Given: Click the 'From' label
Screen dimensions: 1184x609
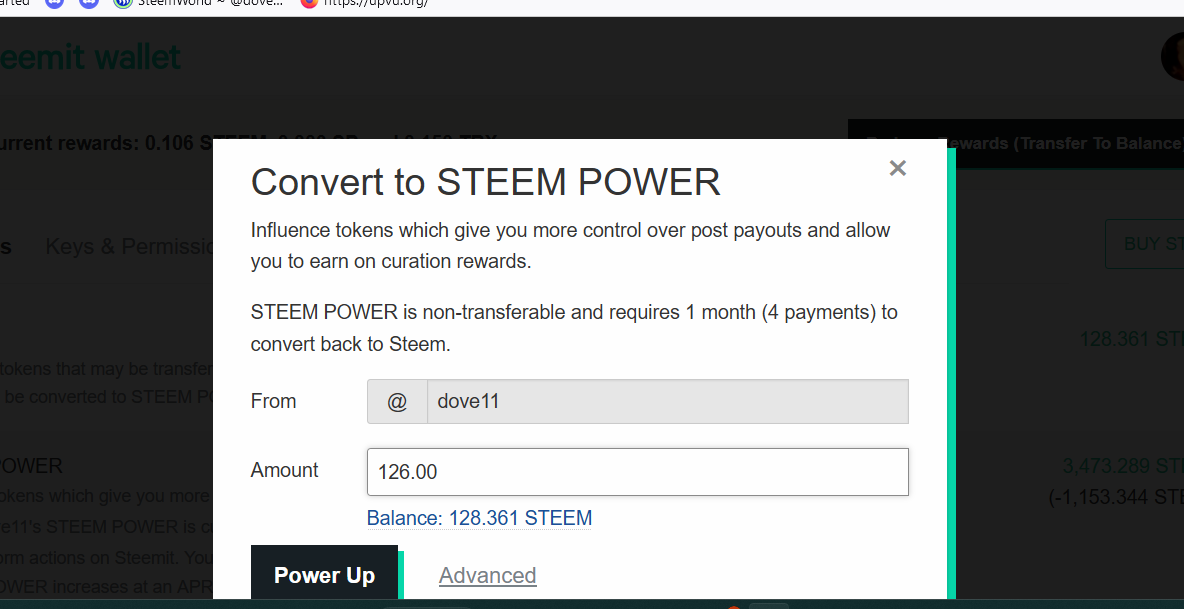Looking at the screenshot, I should 273,401.
